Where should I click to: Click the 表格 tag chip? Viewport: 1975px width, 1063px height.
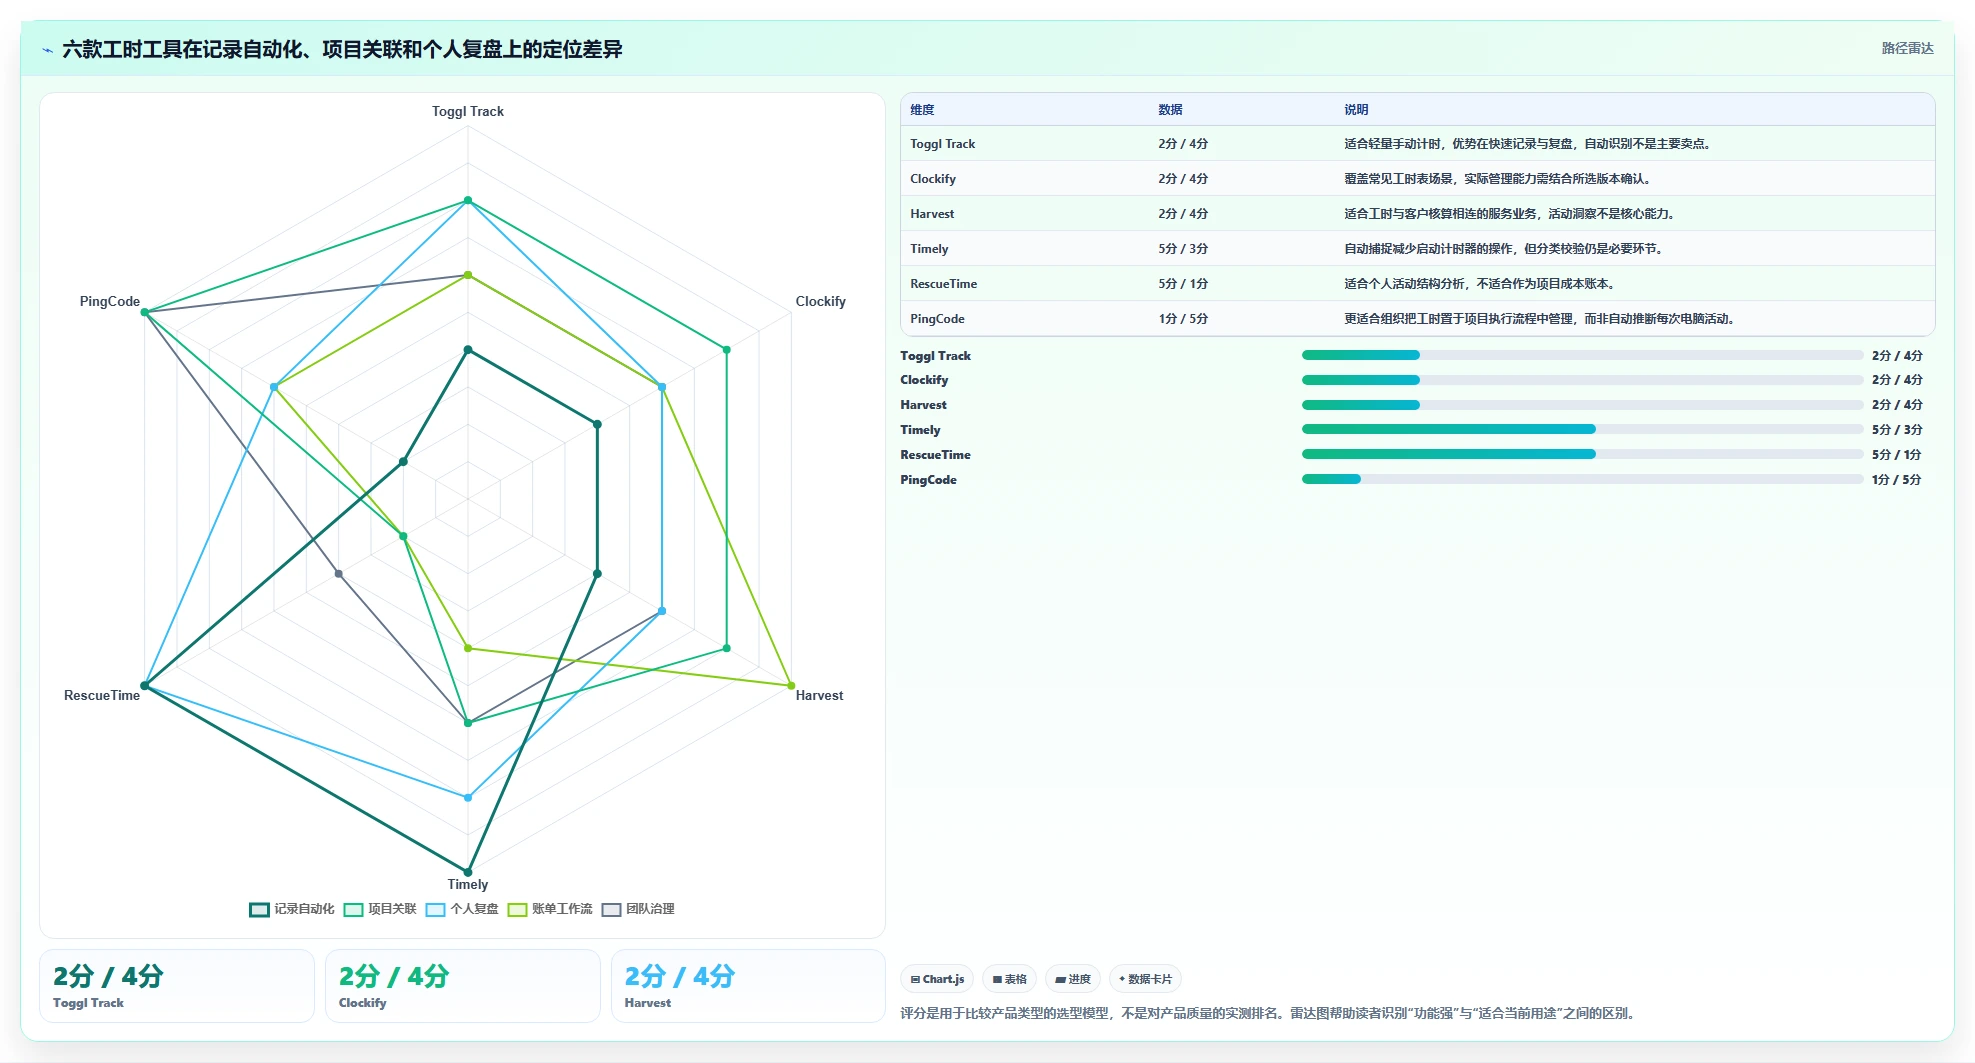(1010, 979)
